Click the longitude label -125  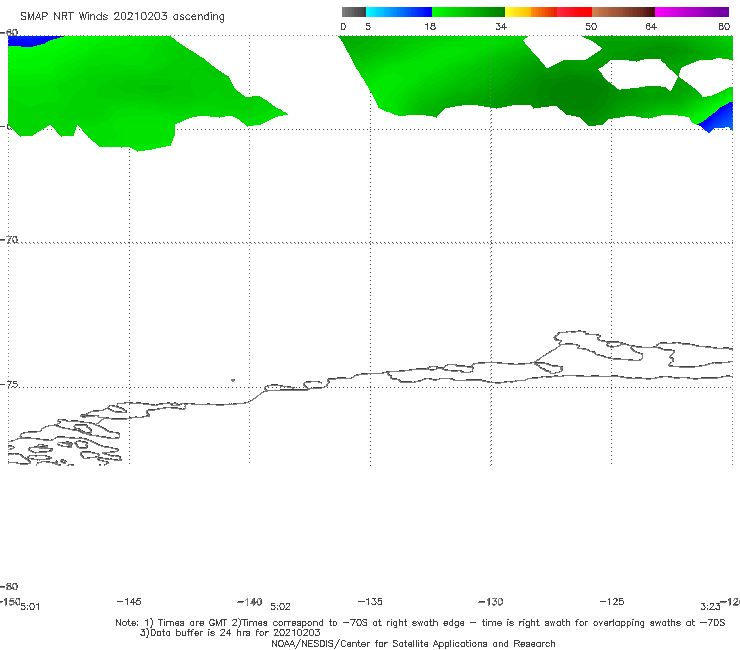pyautogui.click(x=612, y=602)
